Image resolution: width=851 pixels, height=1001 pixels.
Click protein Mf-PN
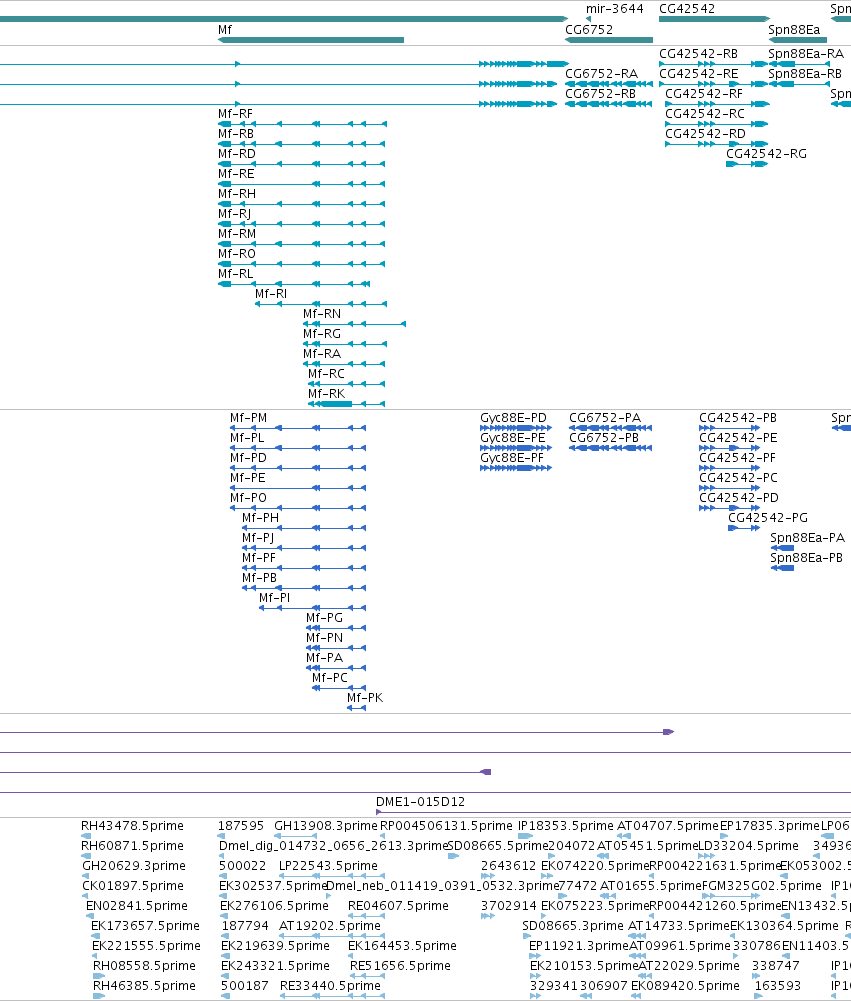pyautogui.click(x=324, y=638)
